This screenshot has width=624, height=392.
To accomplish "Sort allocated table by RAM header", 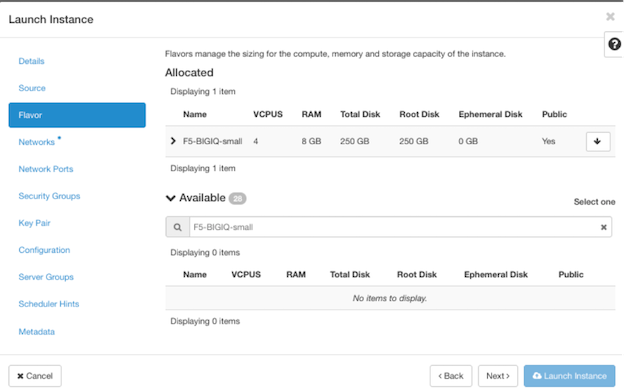I will [311, 114].
